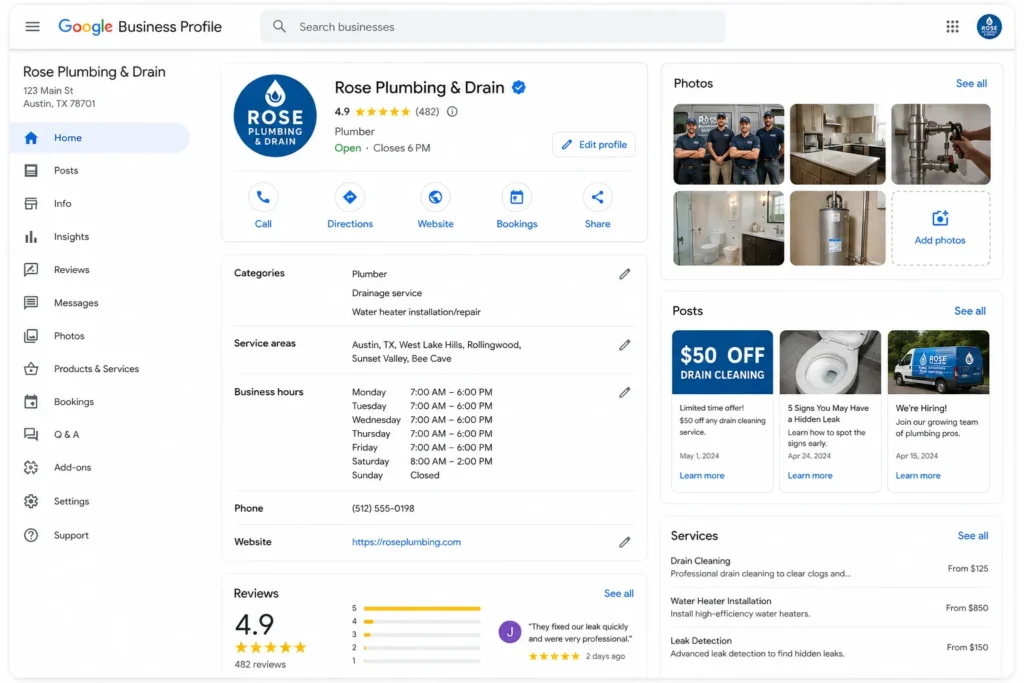1024x683 pixels.
Task: Click the Support question mark icon
Action: [x=31, y=535]
